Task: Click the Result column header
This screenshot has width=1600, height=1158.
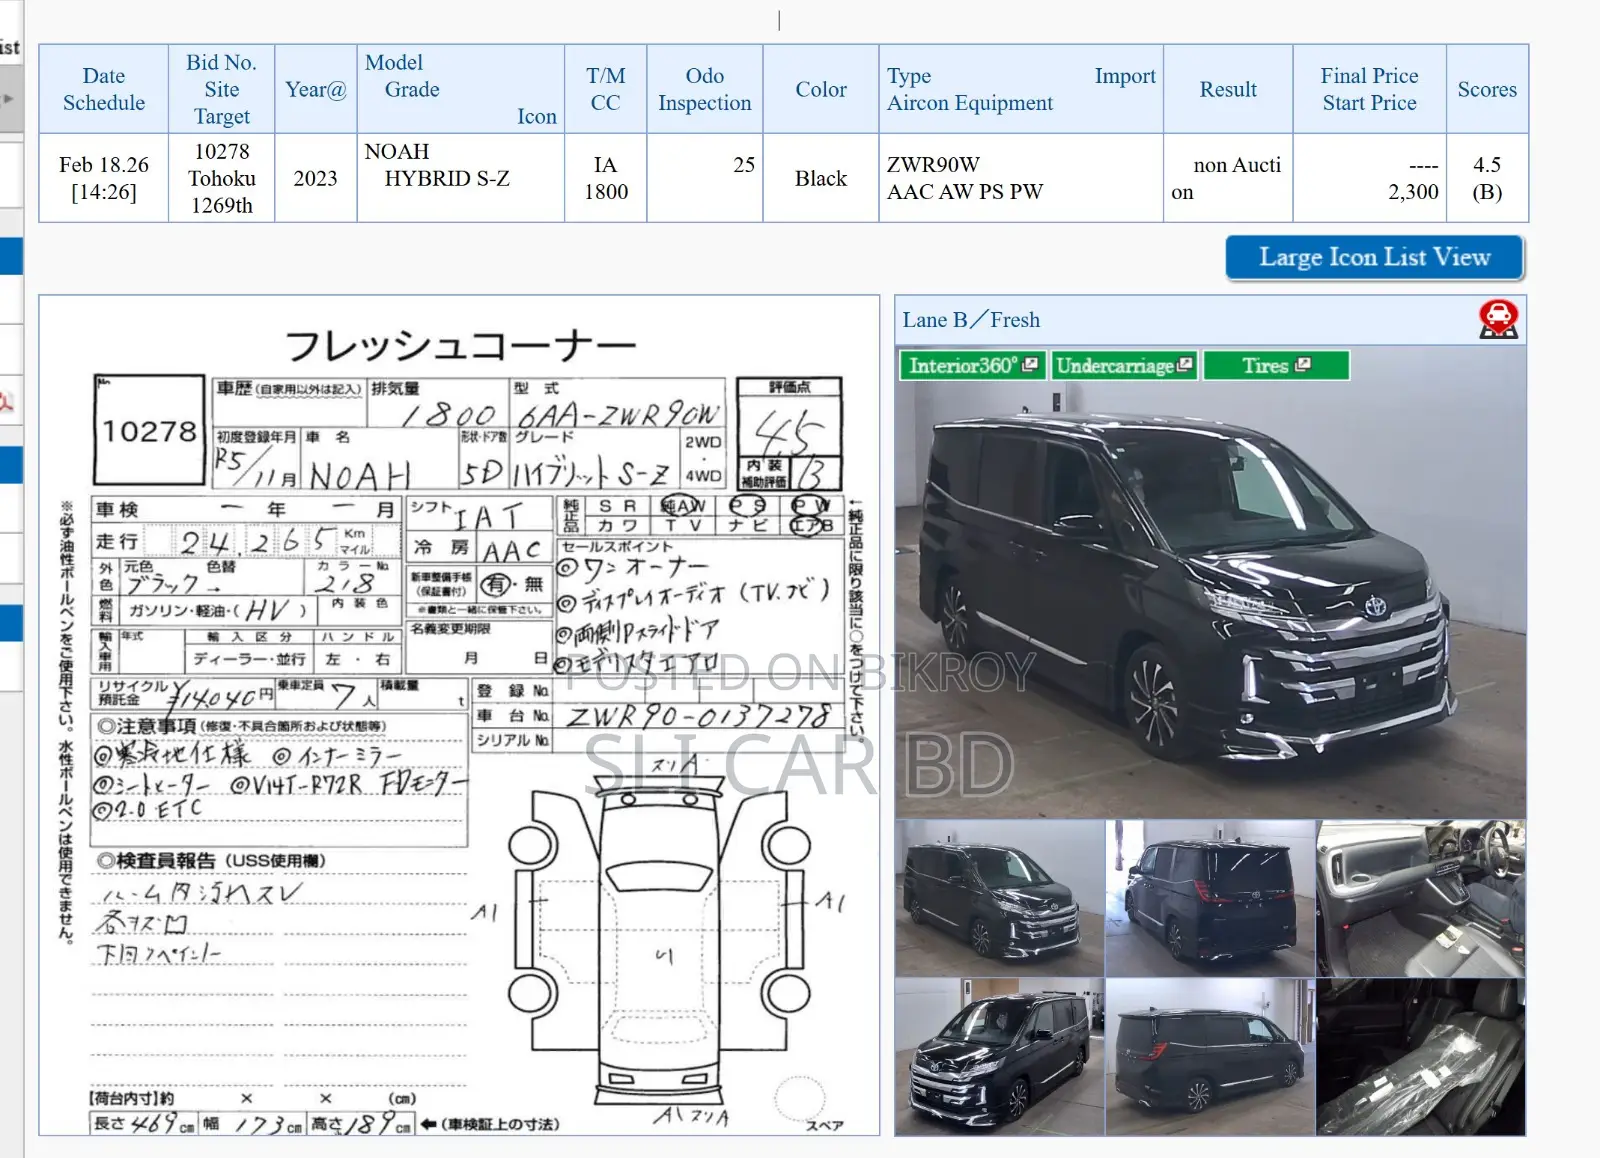Action: [1228, 89]
